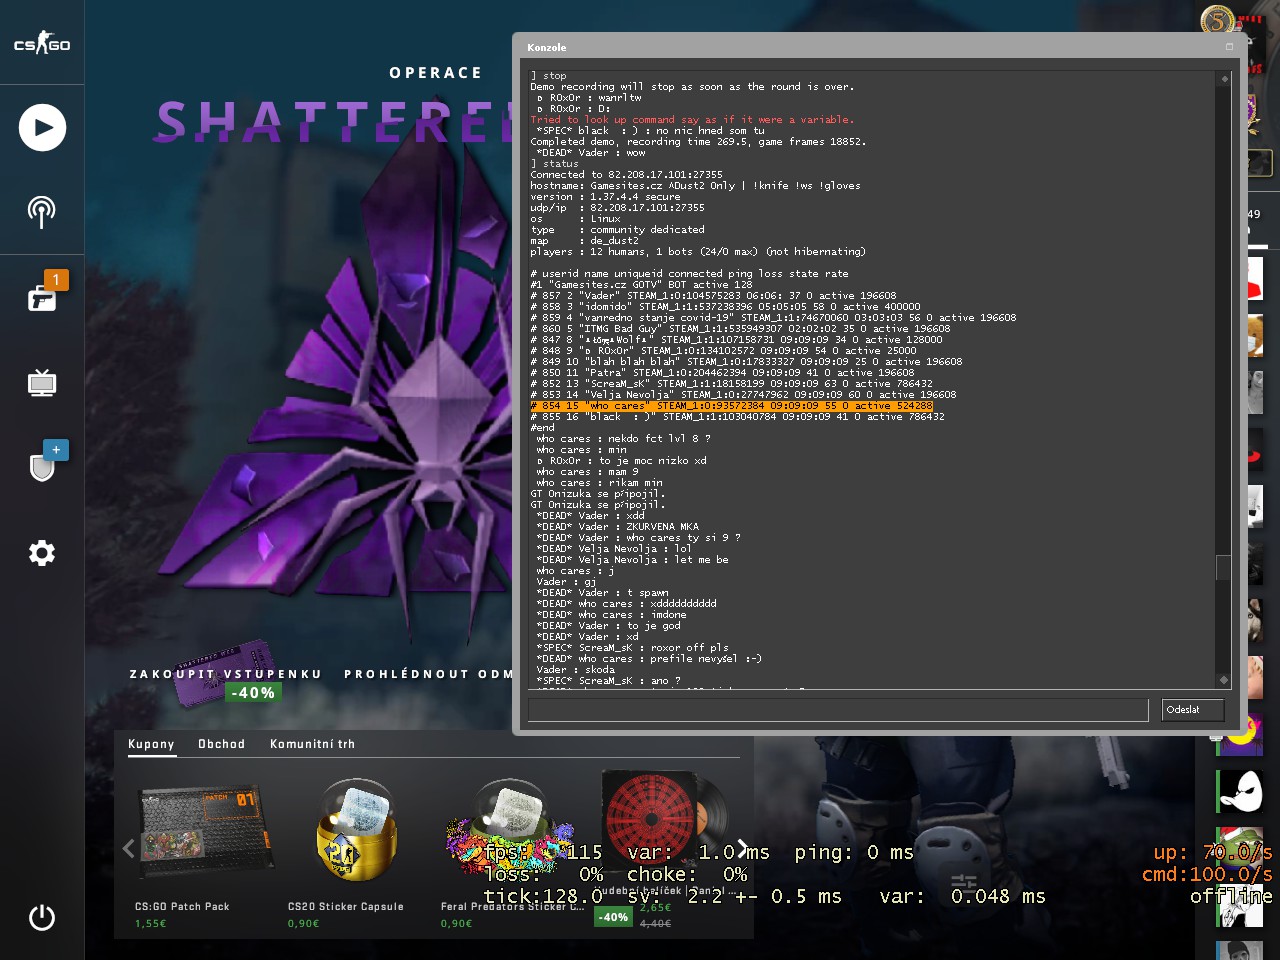Show next store items with right chevron
Image resolution: width=1280 pixels, height=960 pixels.
(742, 848)
